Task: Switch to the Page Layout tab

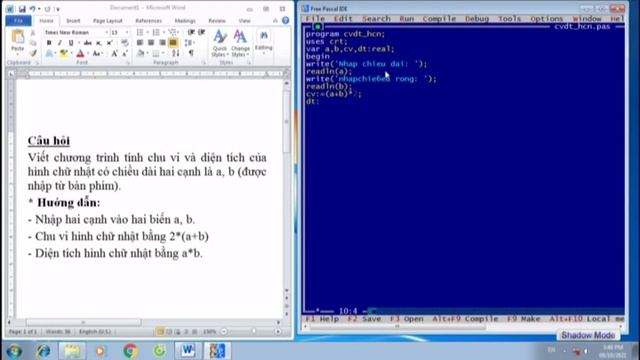Action: pos(108,21)
